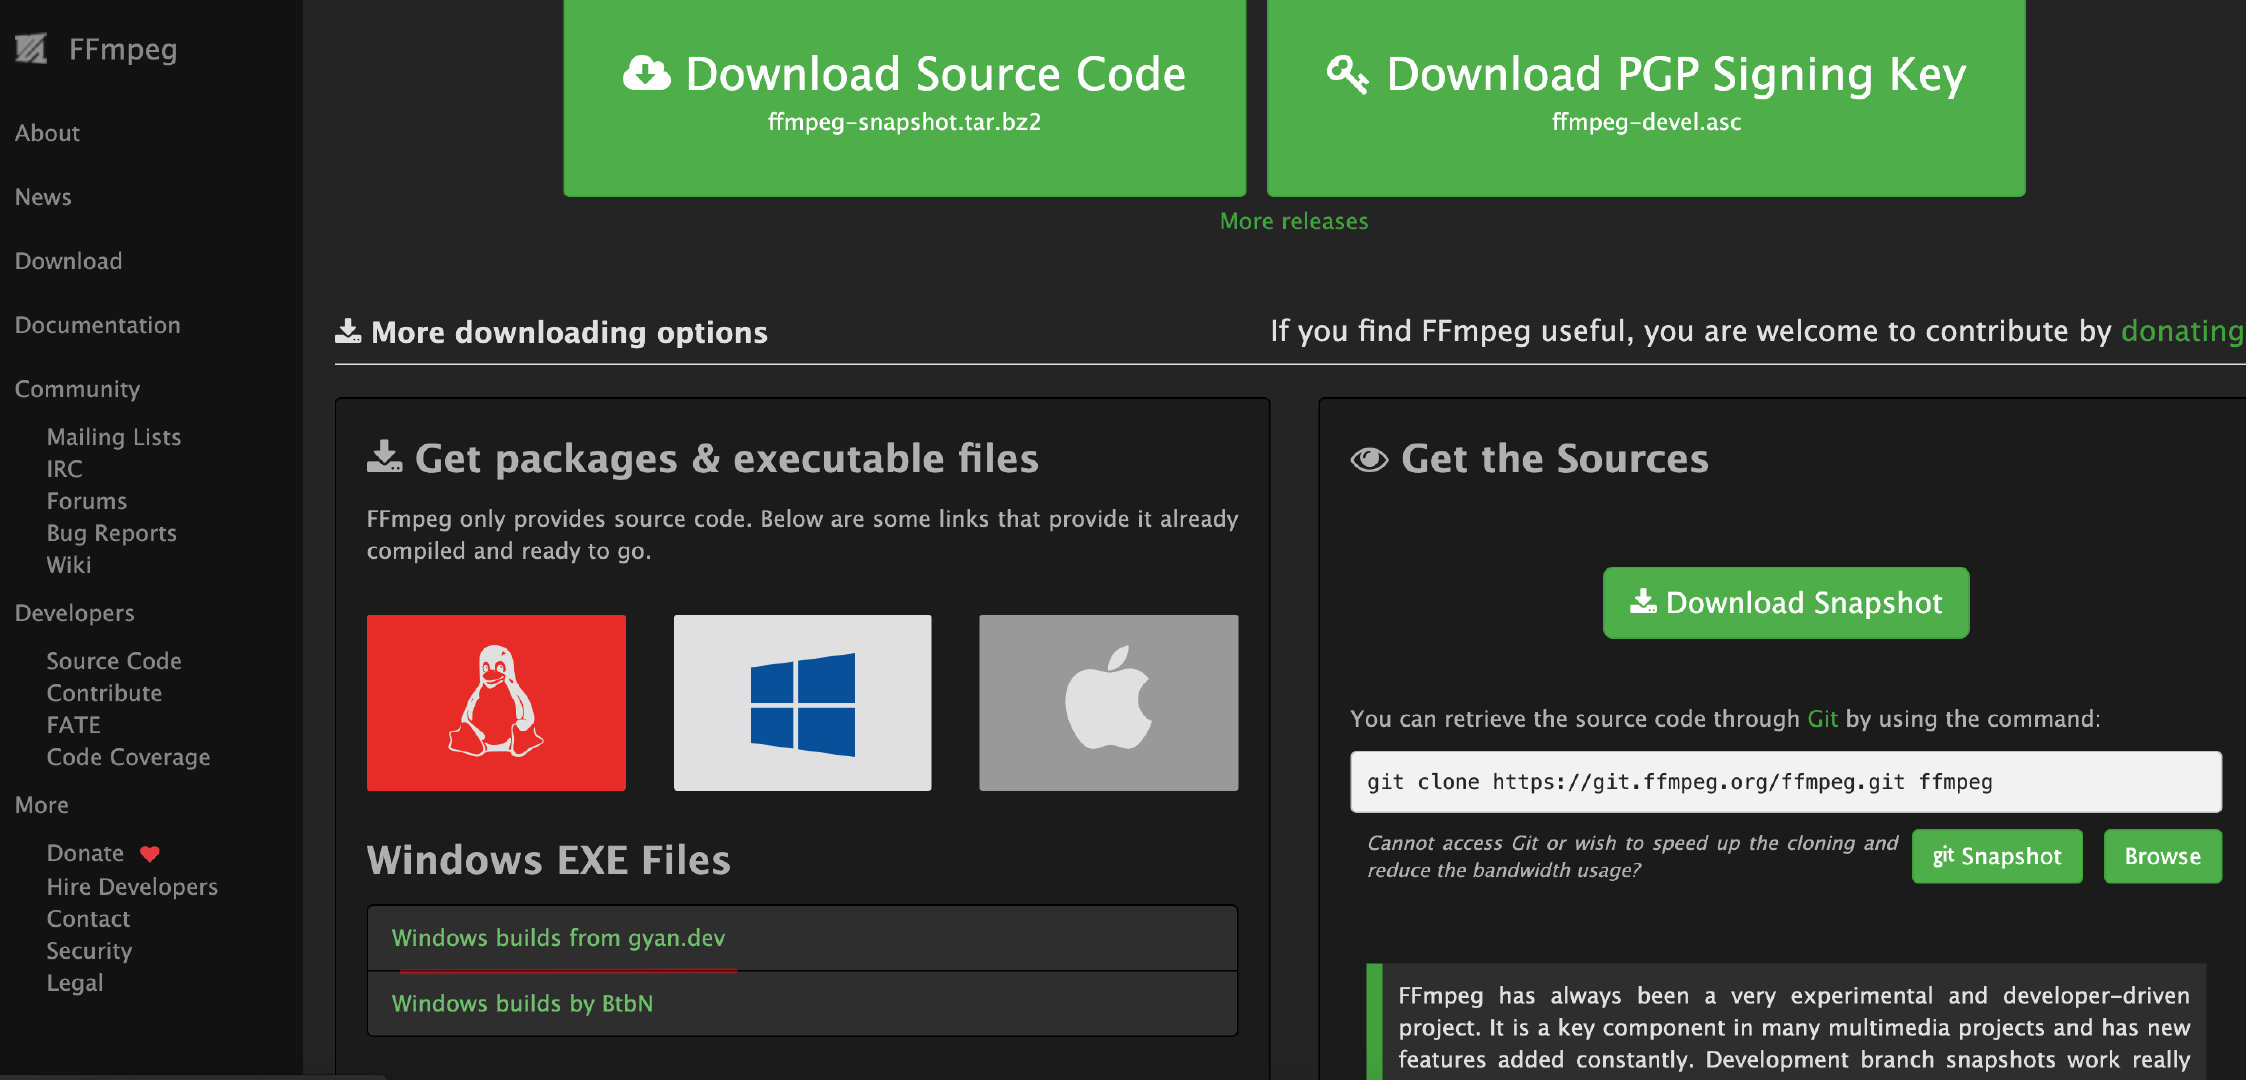This screenshot has height=1080, width=2246.
Task: Click the eye icon beside Get the Sources
Action: (x=1369, y=459)
